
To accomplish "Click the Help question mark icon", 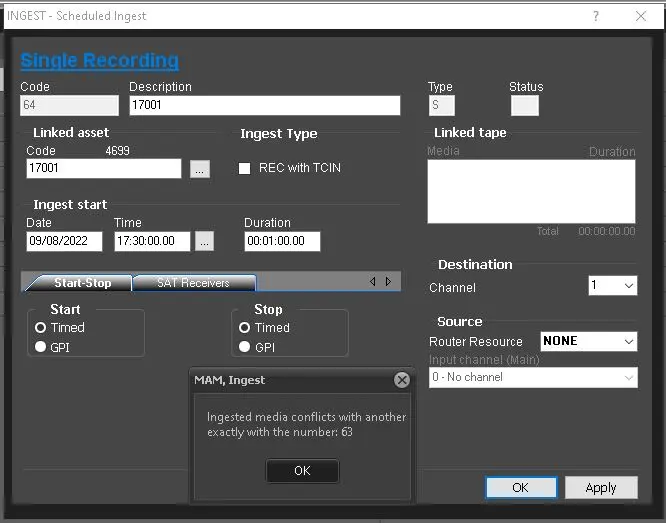I will (596, 16).
